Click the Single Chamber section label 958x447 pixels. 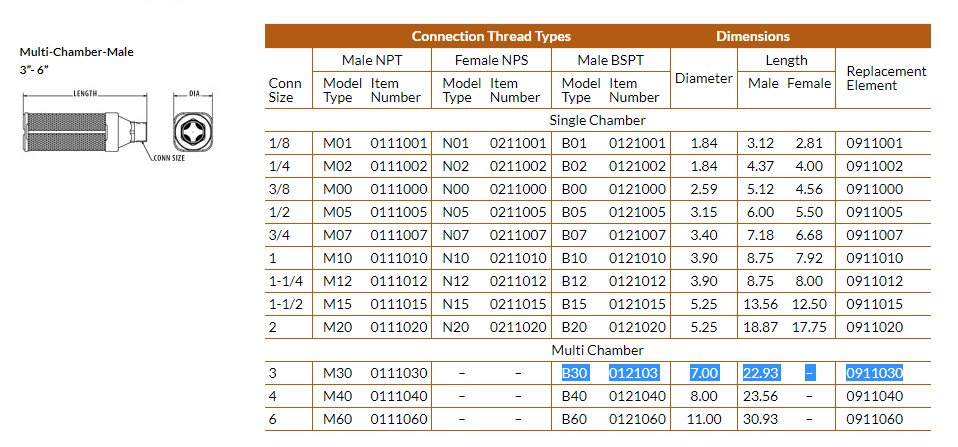point(598,120)
